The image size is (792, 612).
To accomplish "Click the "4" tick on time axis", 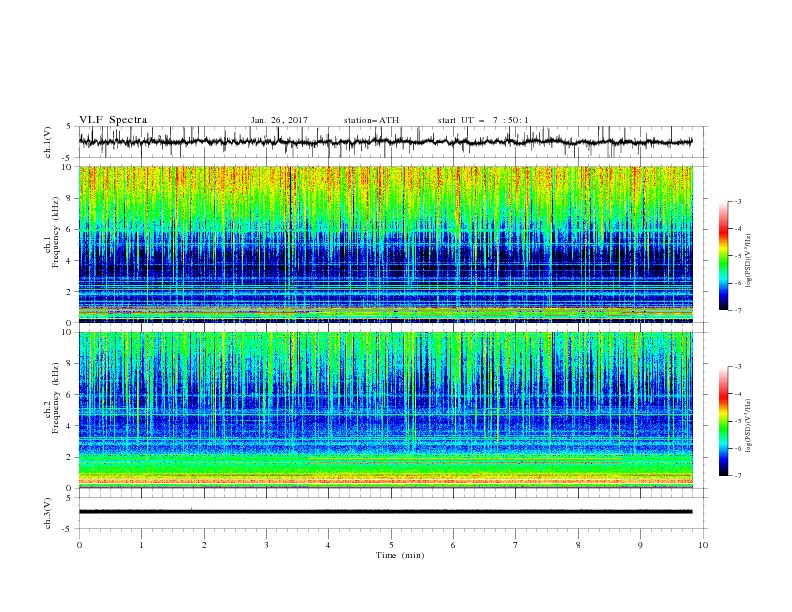I will coord(329,545).
